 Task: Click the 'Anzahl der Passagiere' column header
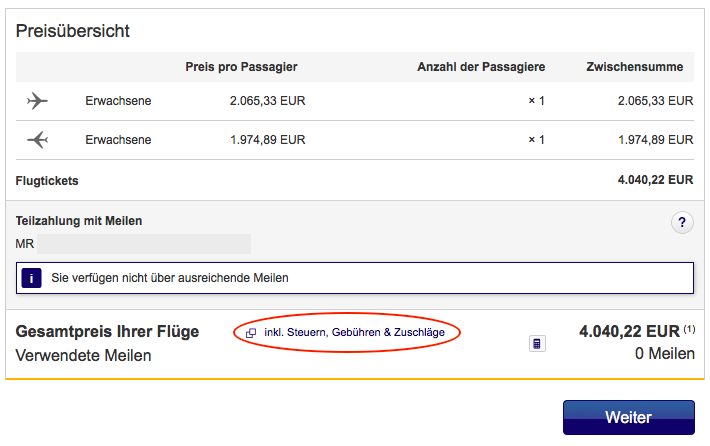click(x=481, y=67)
